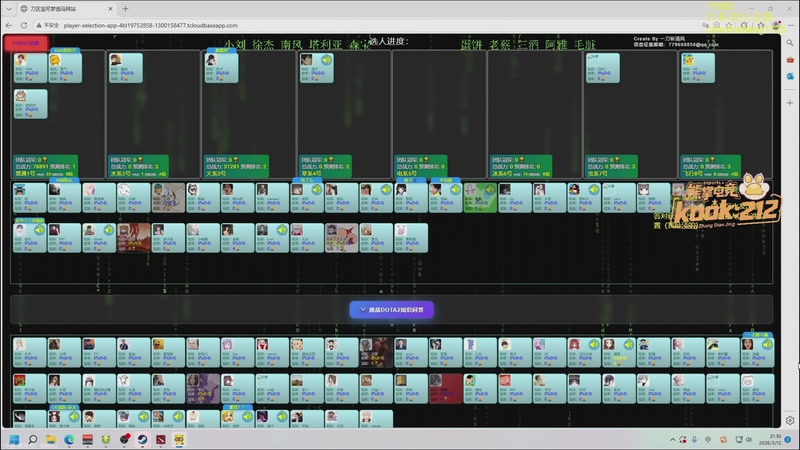Image resolution: width=800 pixels, height=450 pixels.
Task: Reload the page with the refresh icon
Action: pos(23,25)
